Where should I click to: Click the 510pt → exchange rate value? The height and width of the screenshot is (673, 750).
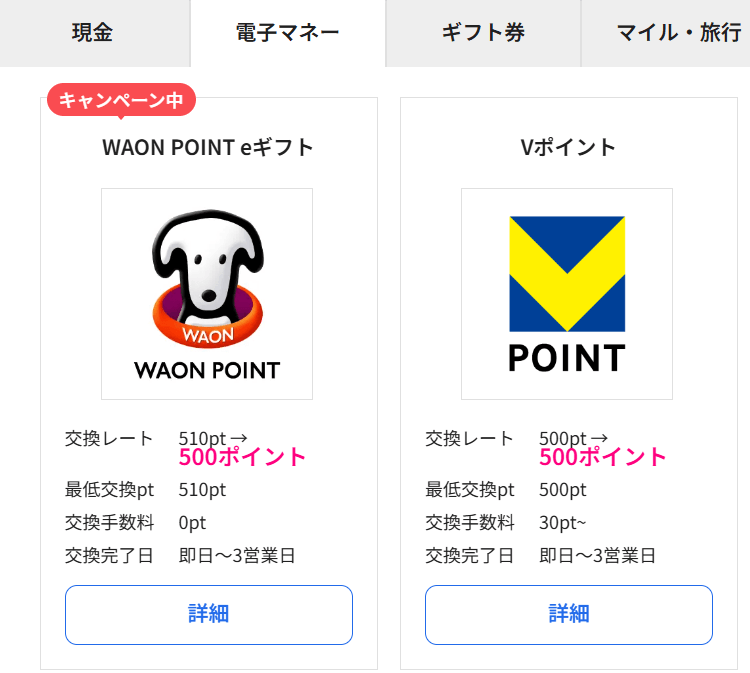[x=212, y=438]
